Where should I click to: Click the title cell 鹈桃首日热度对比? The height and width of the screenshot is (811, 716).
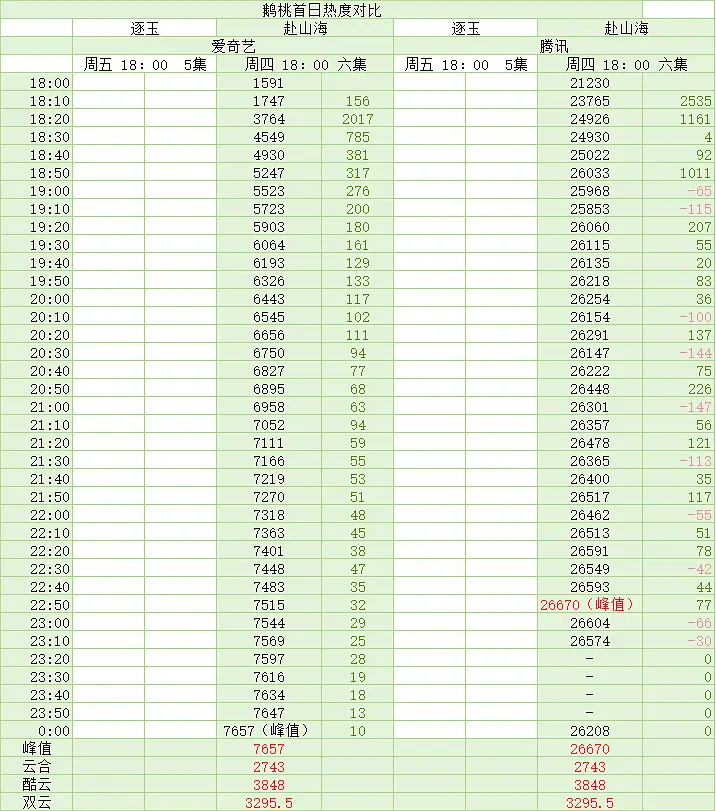(x=321, y=10)
